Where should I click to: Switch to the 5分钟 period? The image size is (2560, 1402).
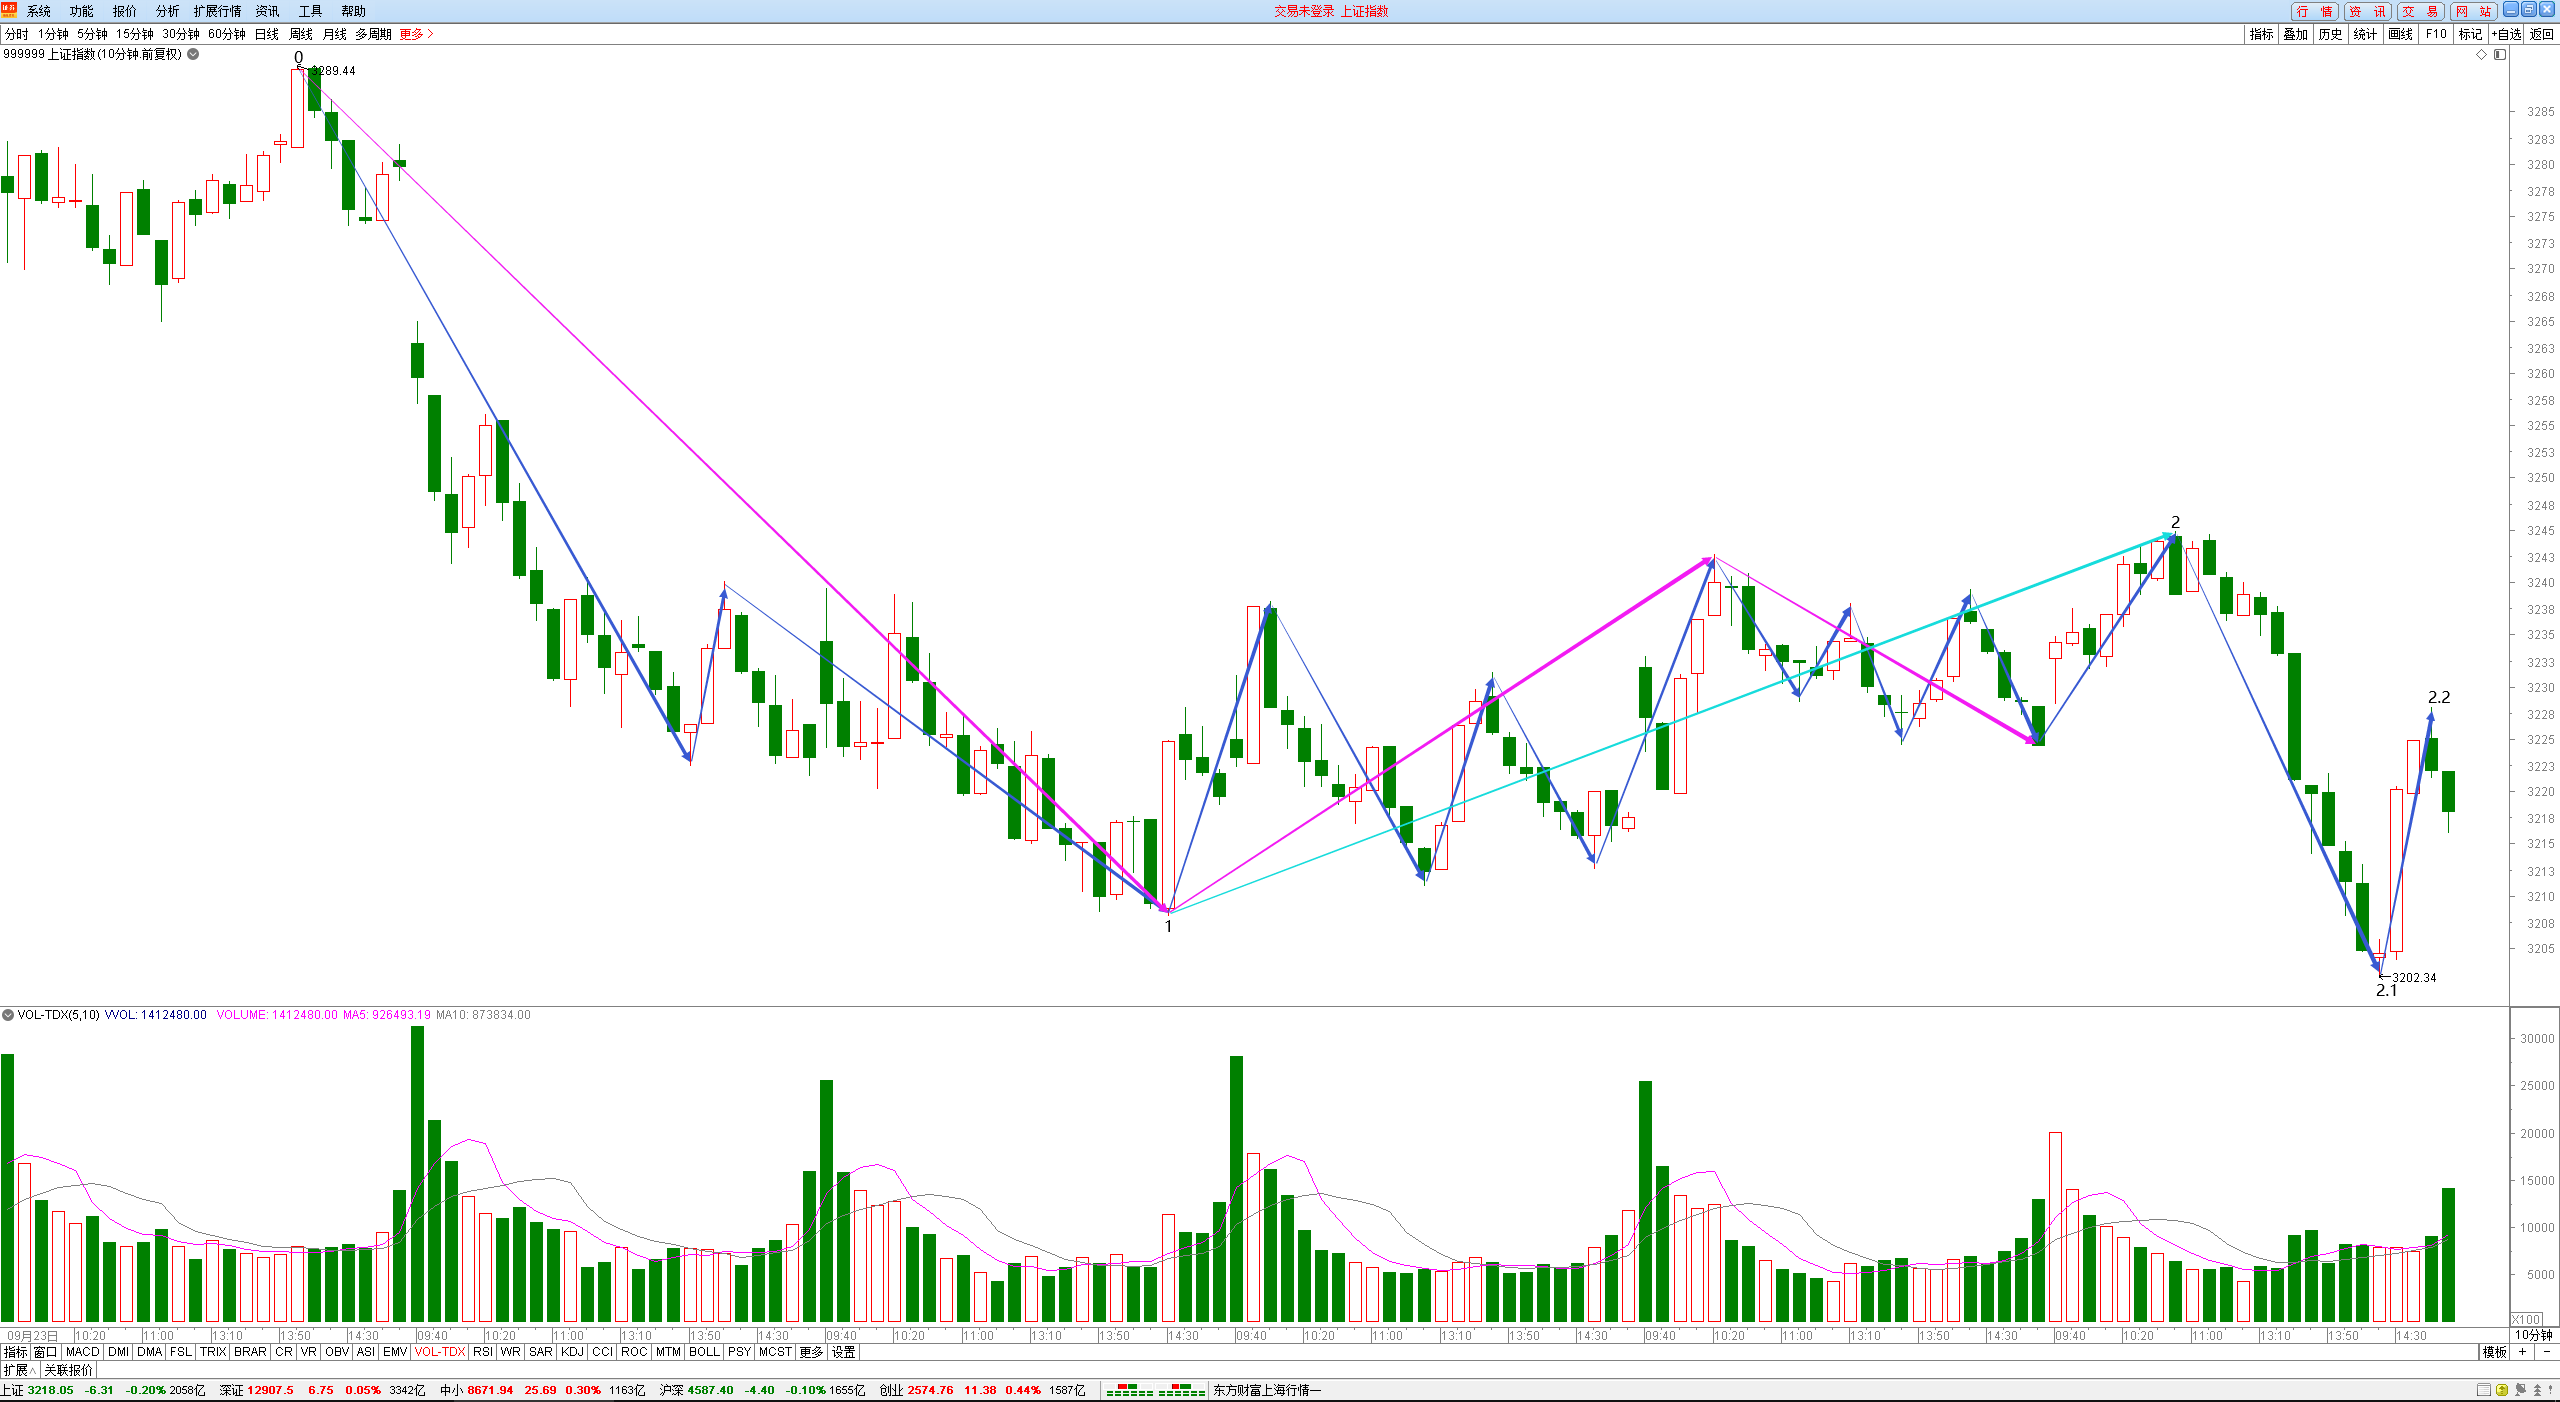pos(93,34)
